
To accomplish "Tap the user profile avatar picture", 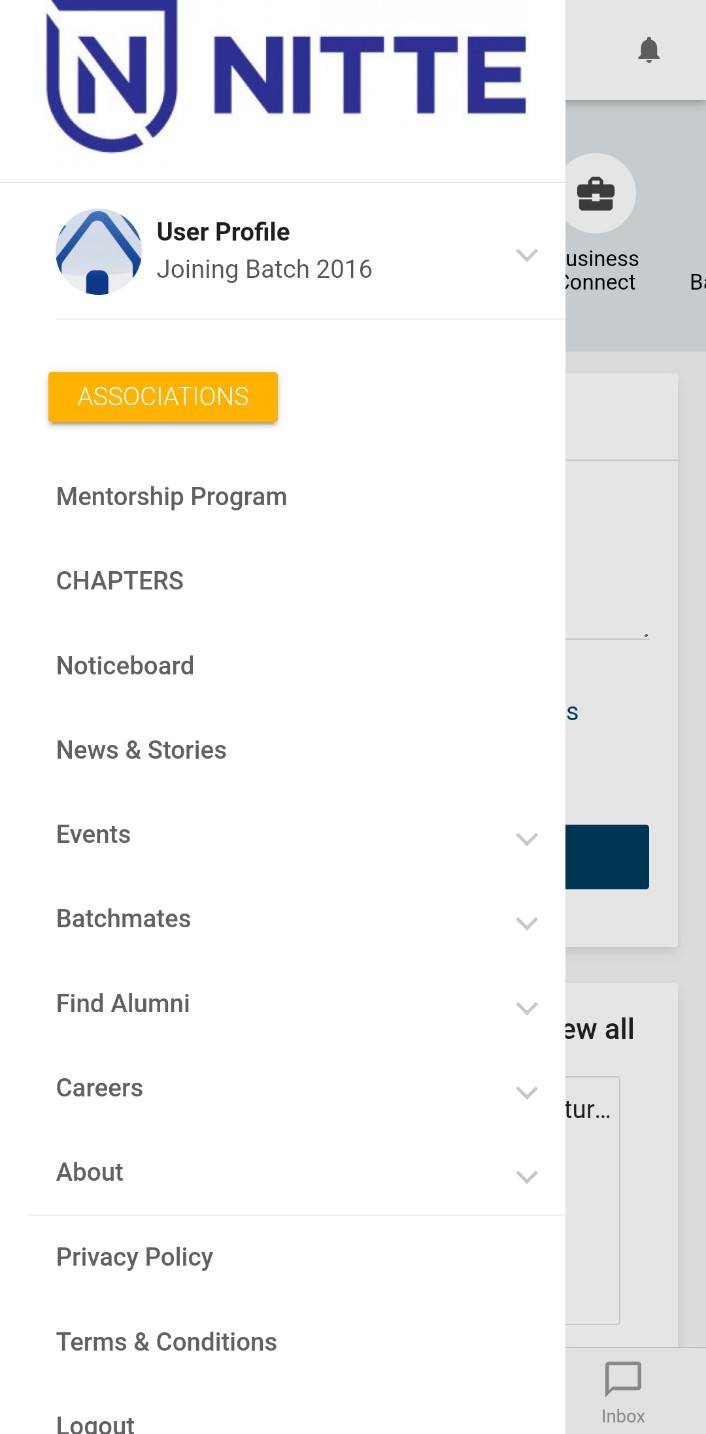I will [98, 252].
